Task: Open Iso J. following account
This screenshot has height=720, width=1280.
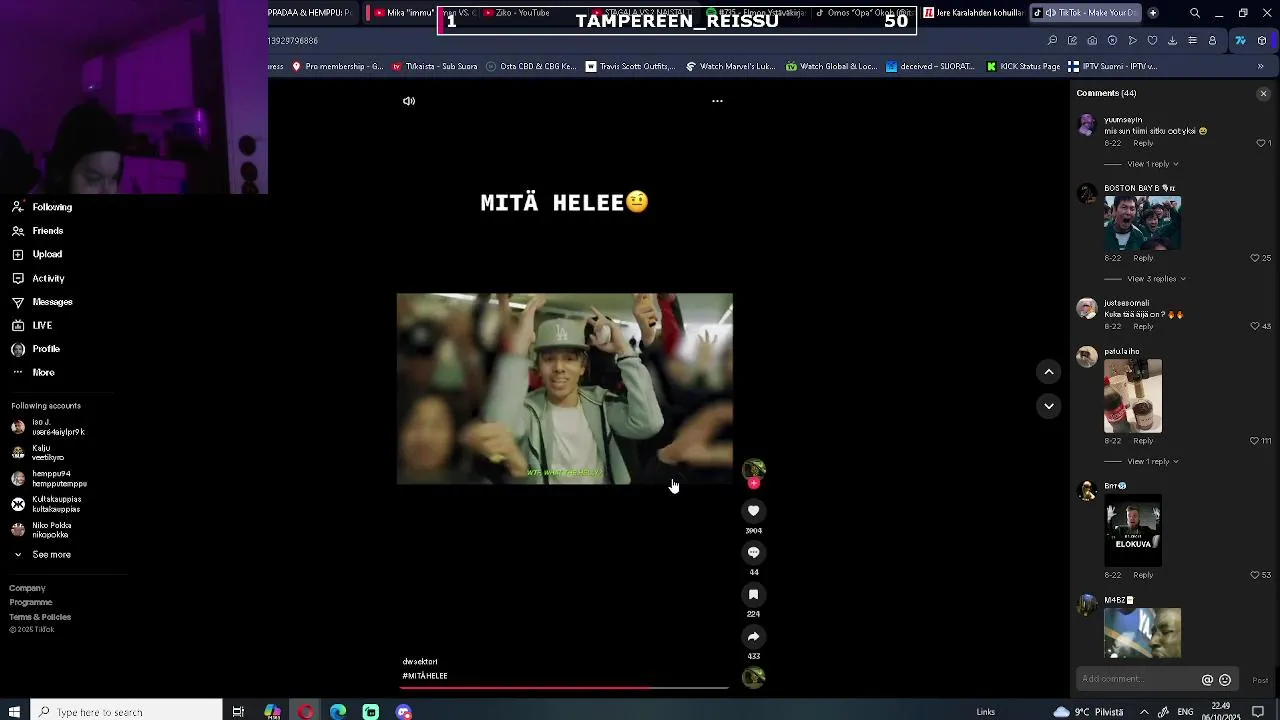Action: [x=48, y=427]
